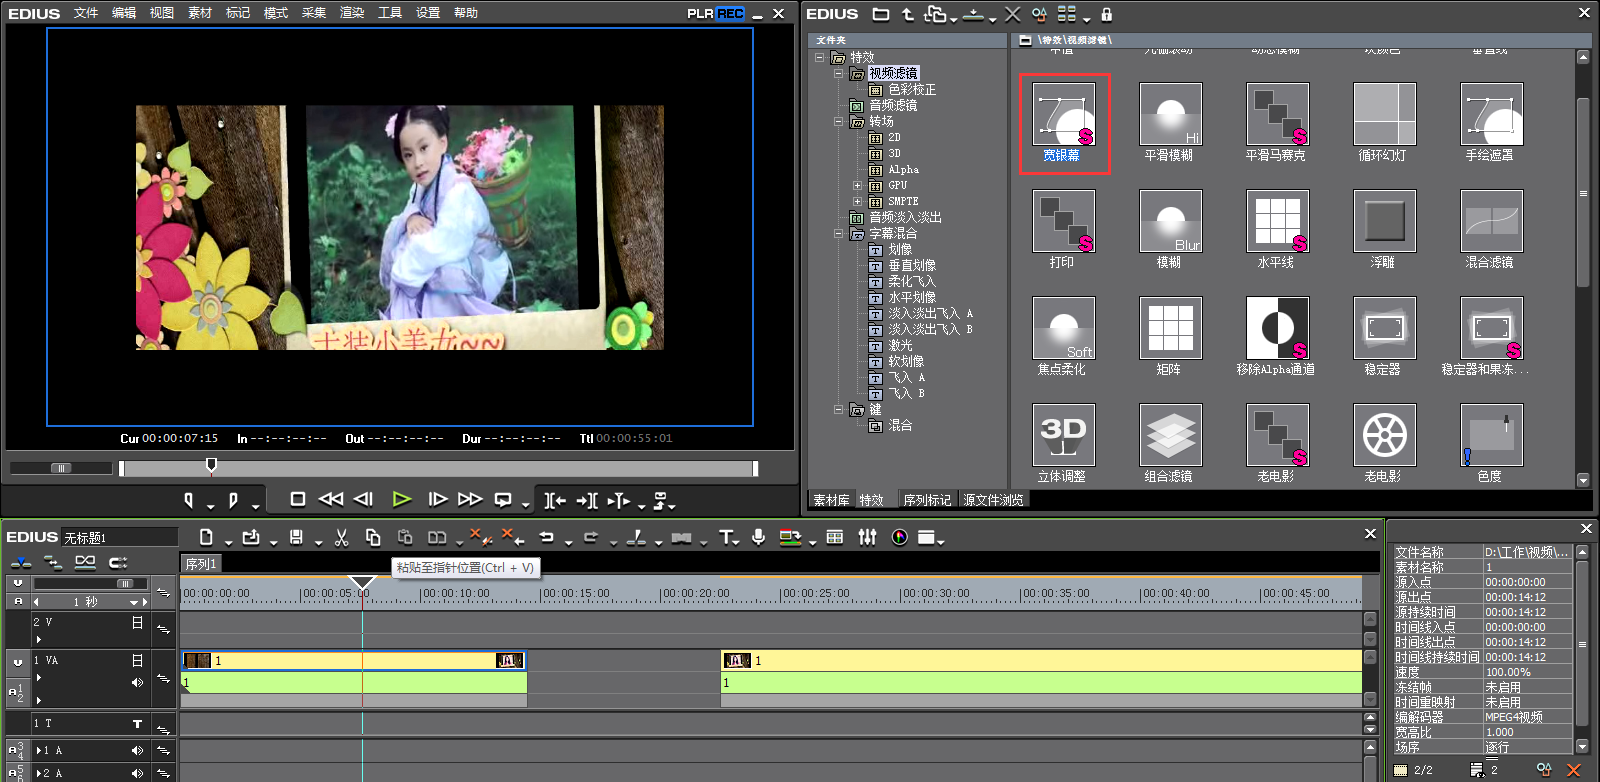The height and width of the screenshot is (782, 1600).
Task: Toggle the speaker on the 1 A track
Action: [137, 750]
